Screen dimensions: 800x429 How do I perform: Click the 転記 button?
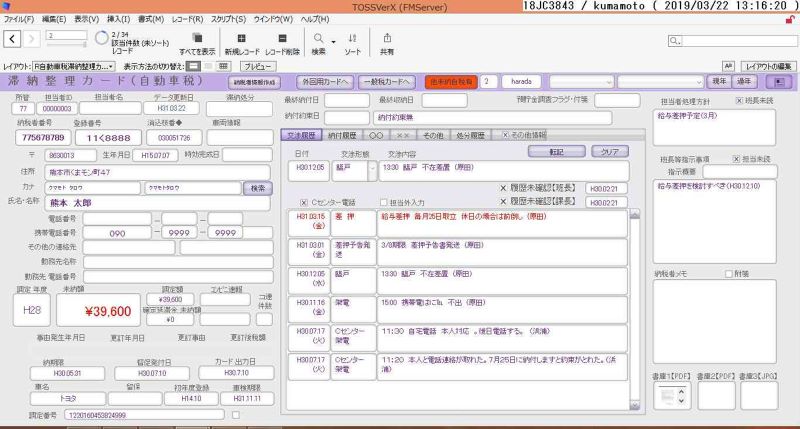click(557, 152)
